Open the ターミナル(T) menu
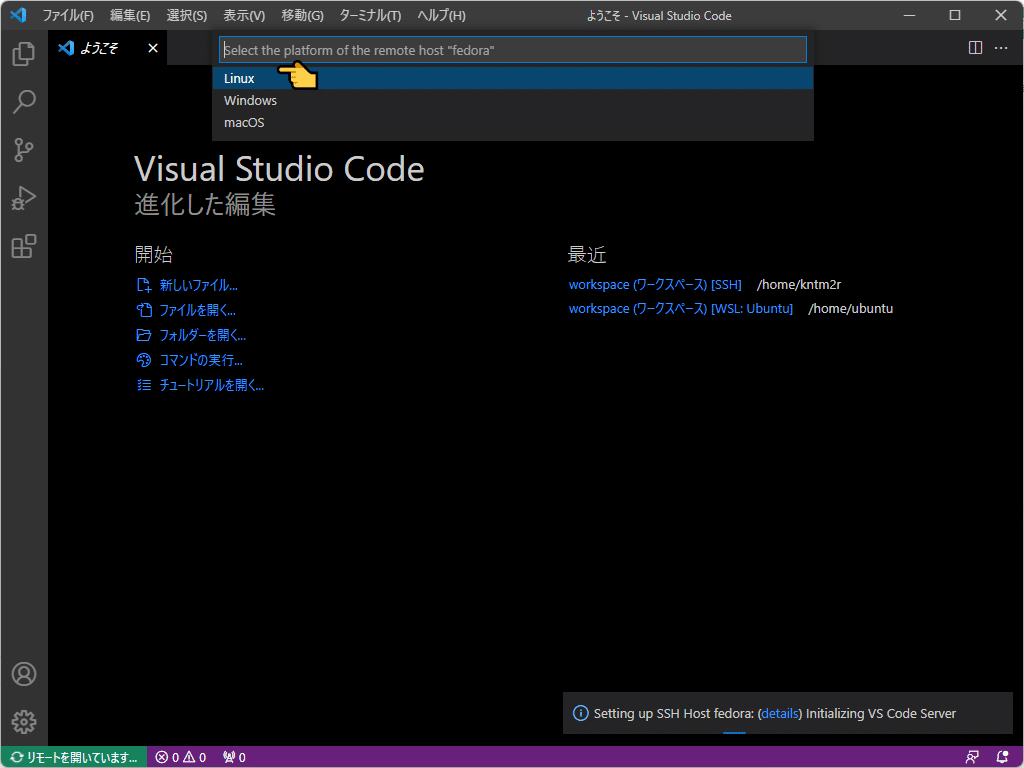 click(370, 15)
